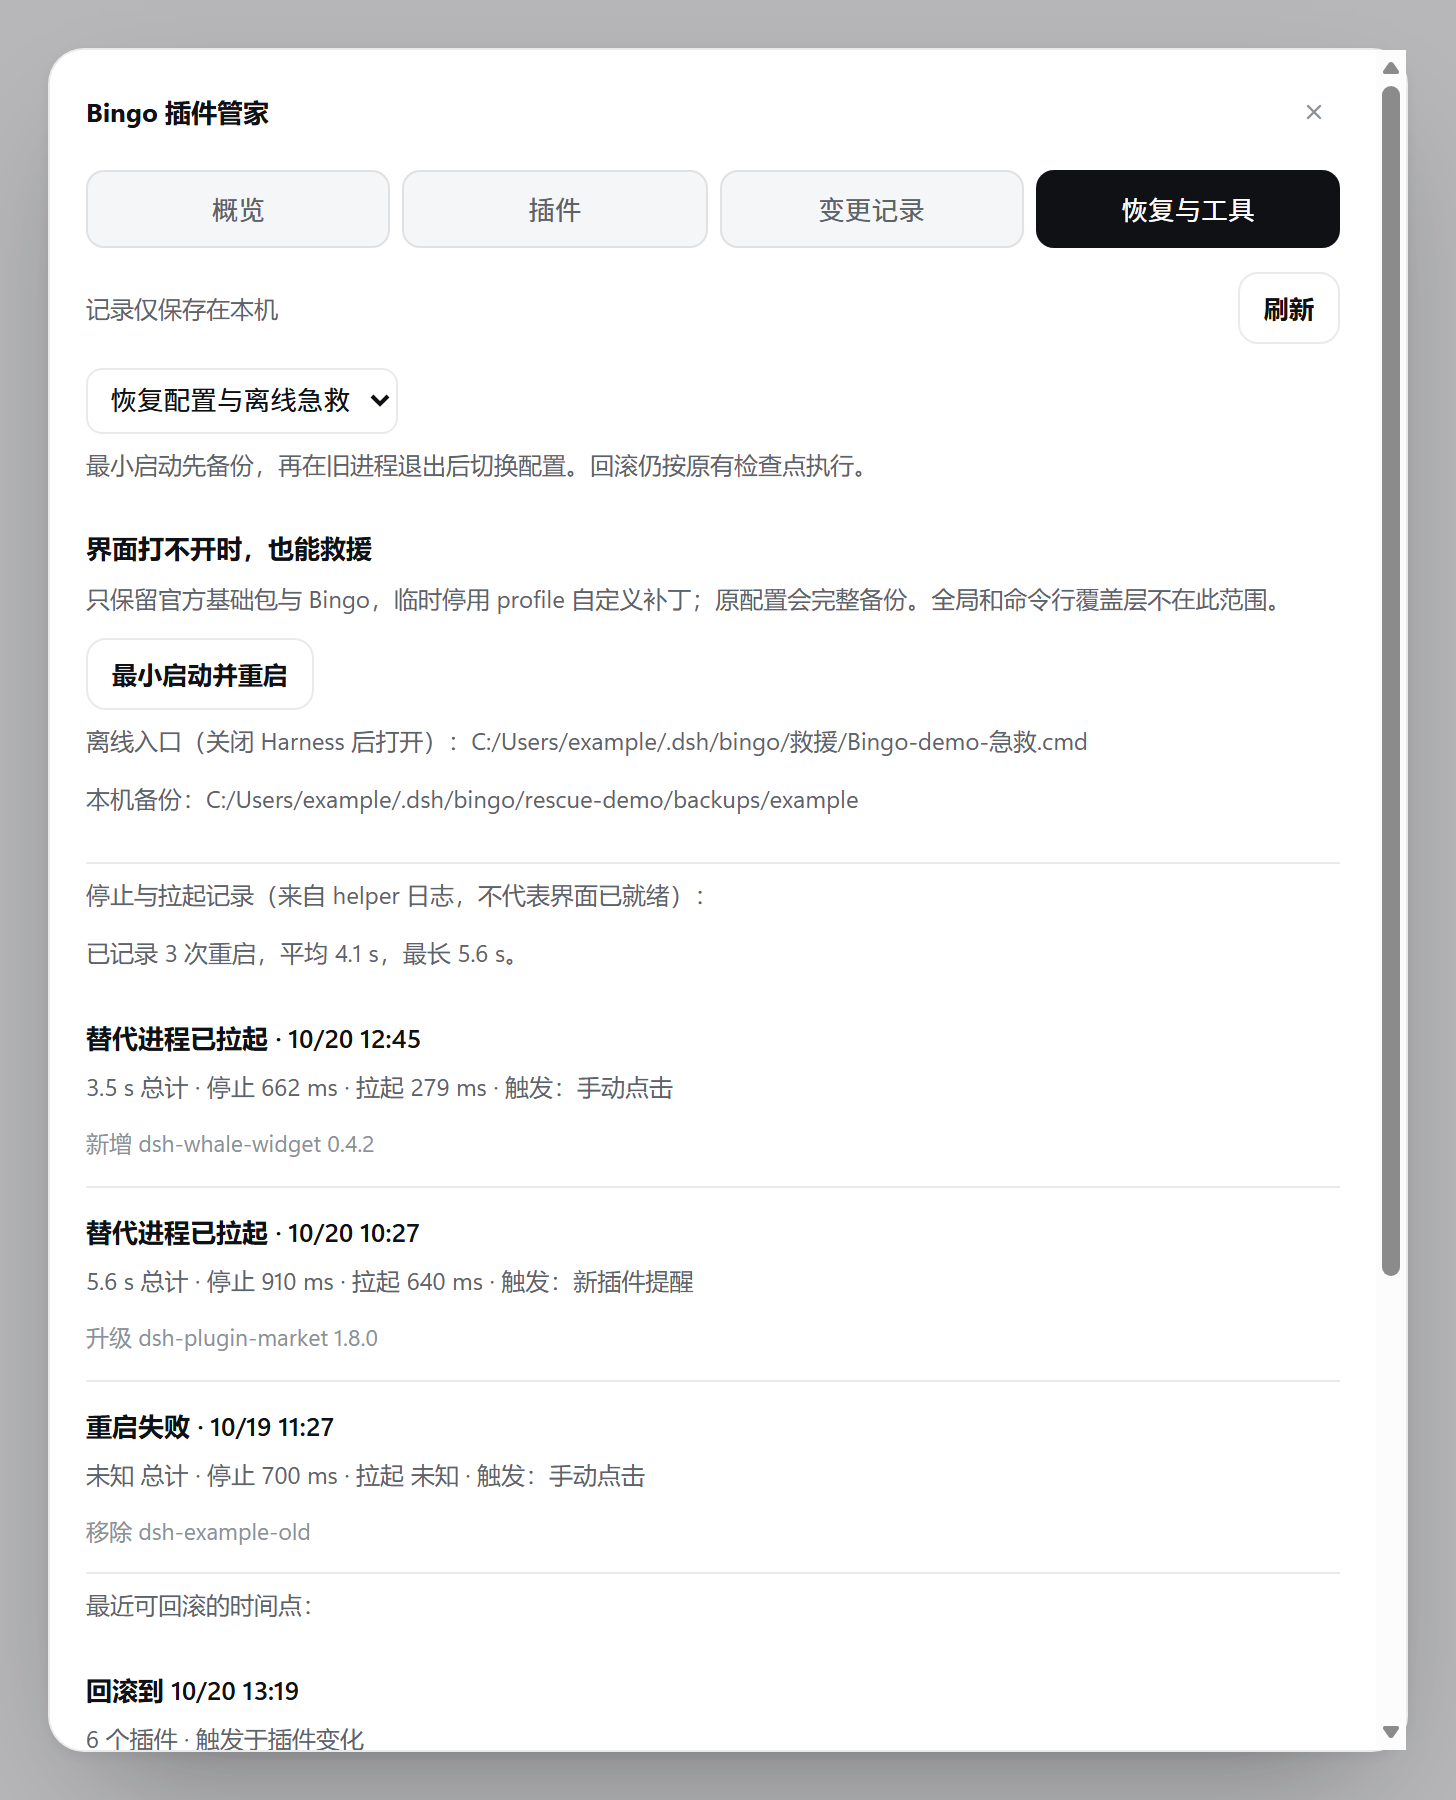Click the 替代进程已拉起 10/20 12:45 record
This screenshot has width=1456, height=1800.
tap(253, 1039)
